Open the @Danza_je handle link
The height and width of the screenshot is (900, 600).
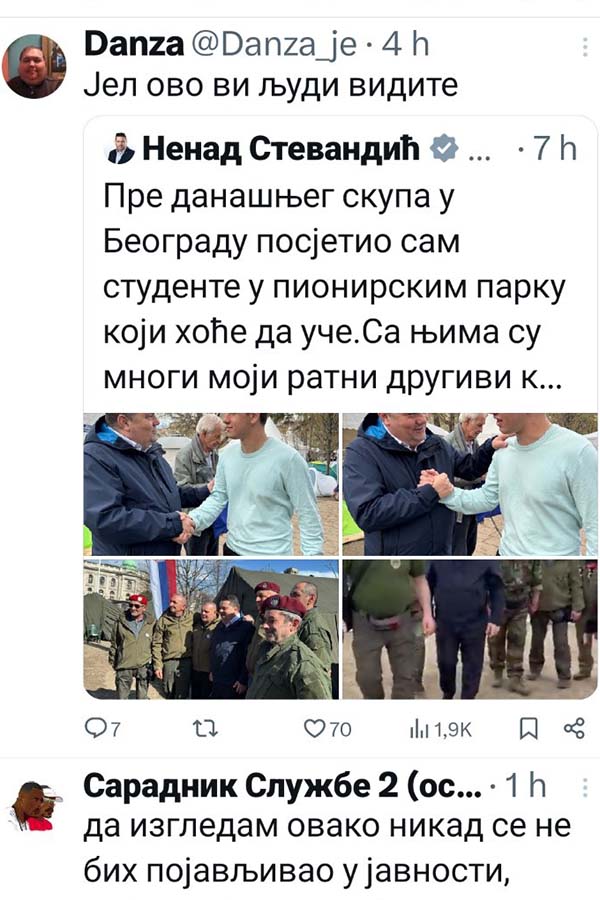[x=273, y=45]
